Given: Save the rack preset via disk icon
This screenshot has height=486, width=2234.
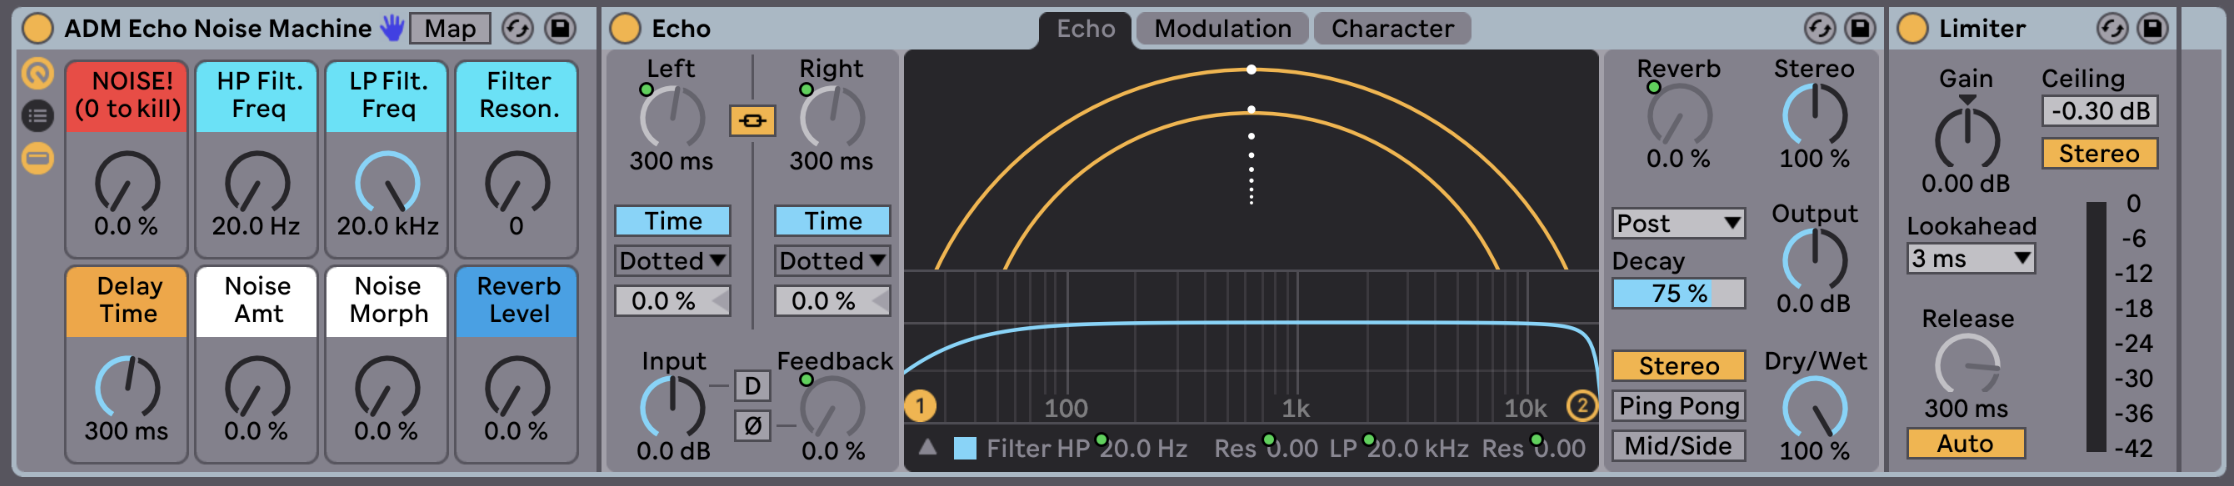Looking at the screenshot, I should pyautogui.click(x=560, y=28).
